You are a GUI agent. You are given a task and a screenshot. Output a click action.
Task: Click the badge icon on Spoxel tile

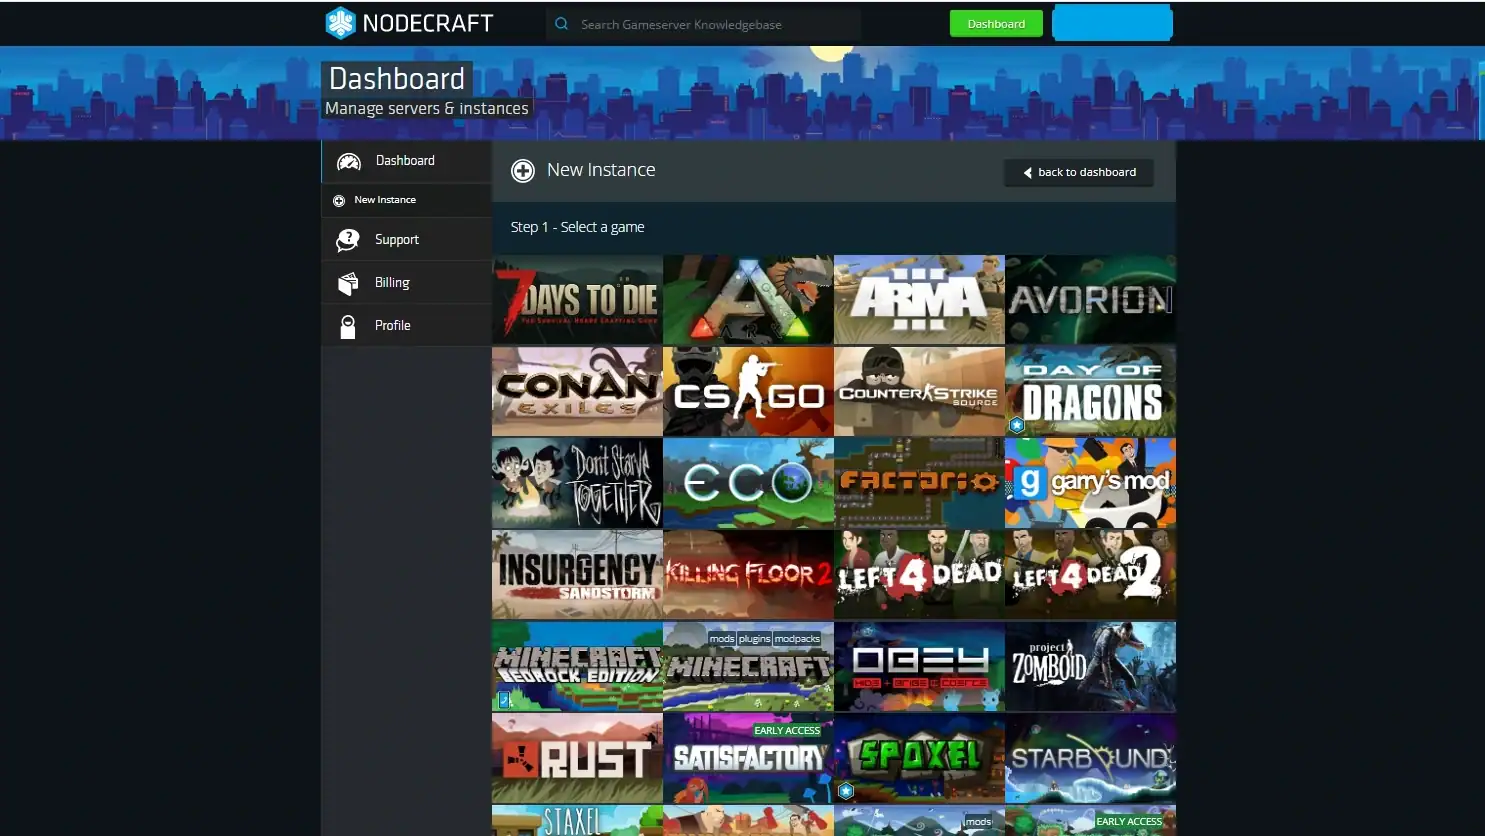tap(846, 791)
